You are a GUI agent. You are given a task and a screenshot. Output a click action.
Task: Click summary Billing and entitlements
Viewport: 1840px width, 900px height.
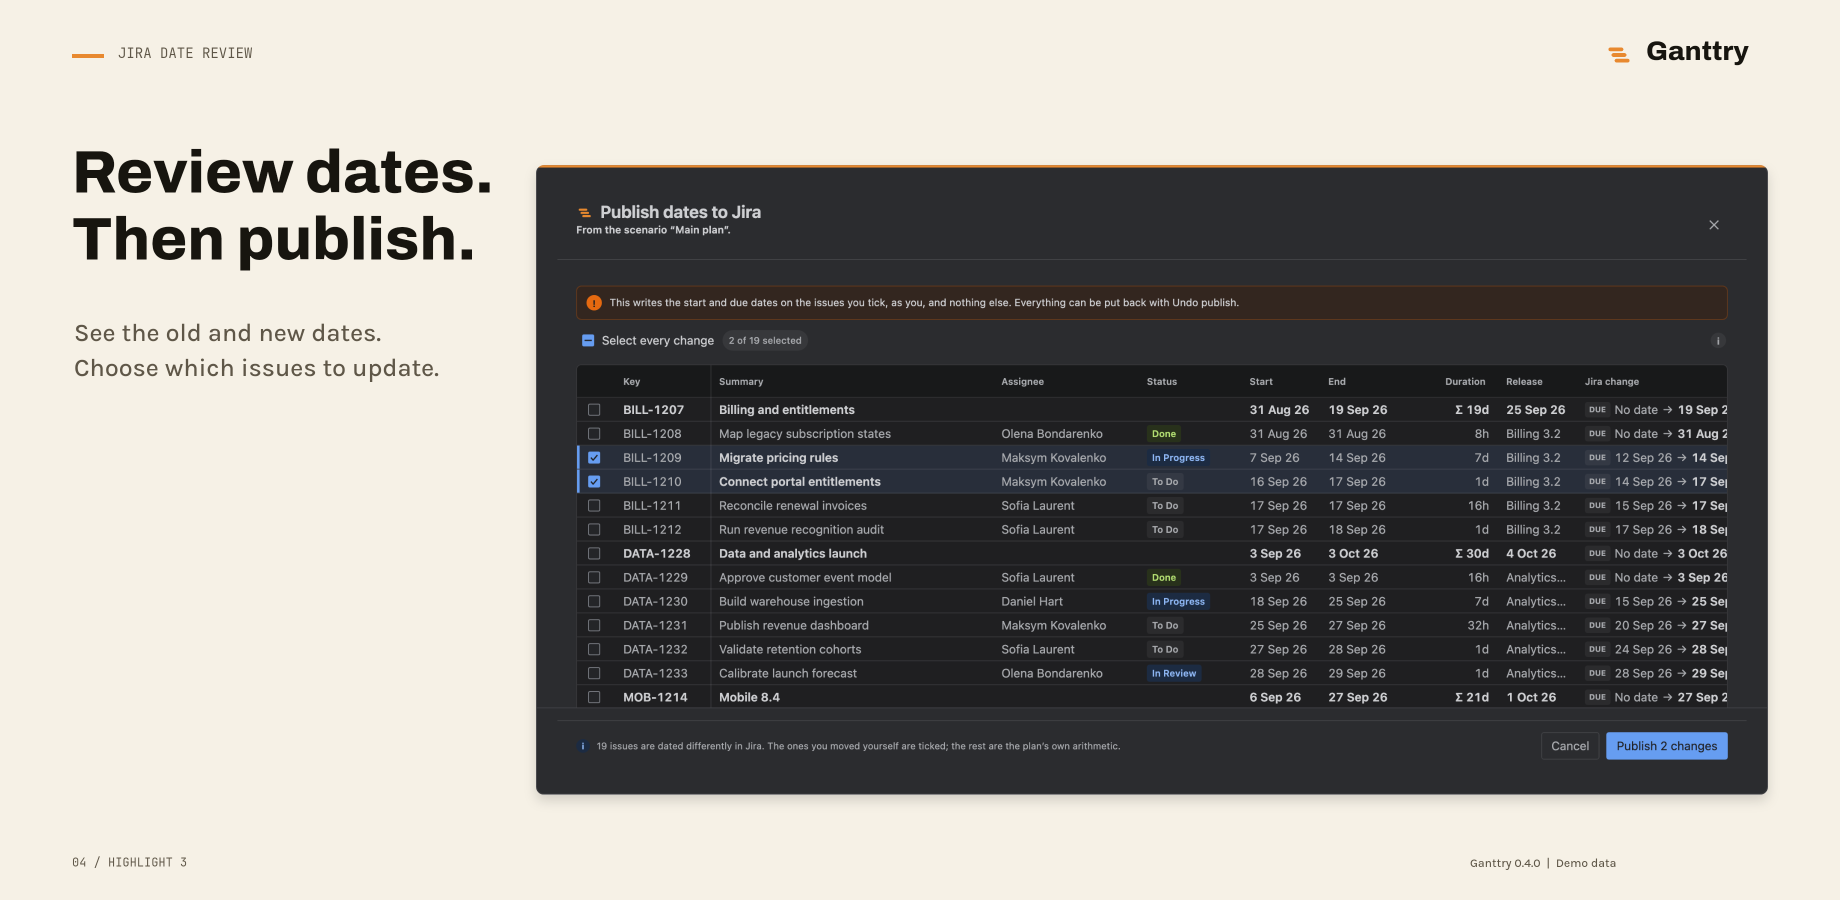click(x=787, y=410)
